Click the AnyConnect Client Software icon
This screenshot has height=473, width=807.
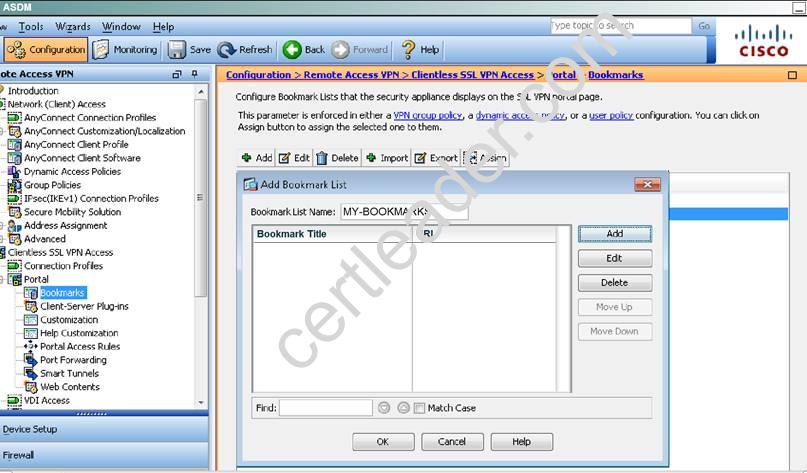point(14,158)
